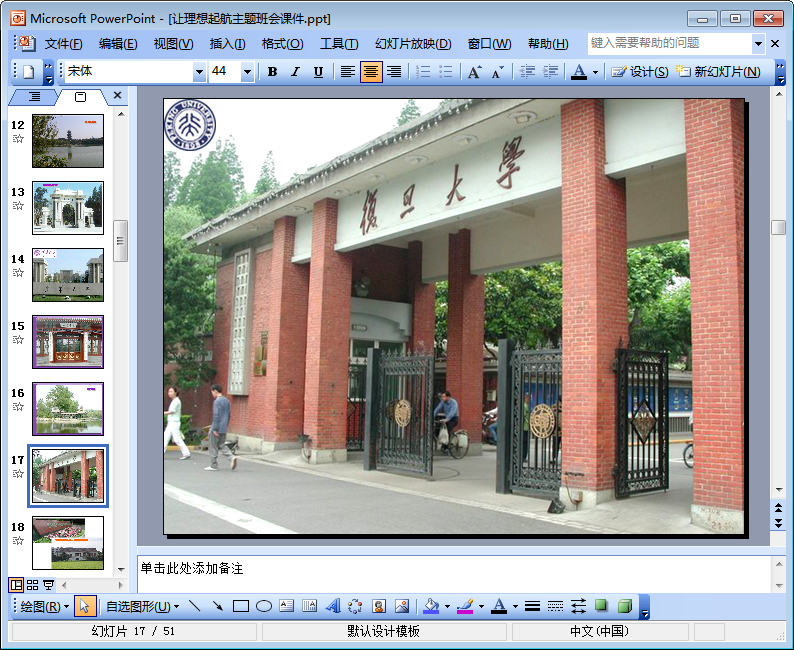Align text right
This screenshot has width=794, height=650.
pos(394,72)
